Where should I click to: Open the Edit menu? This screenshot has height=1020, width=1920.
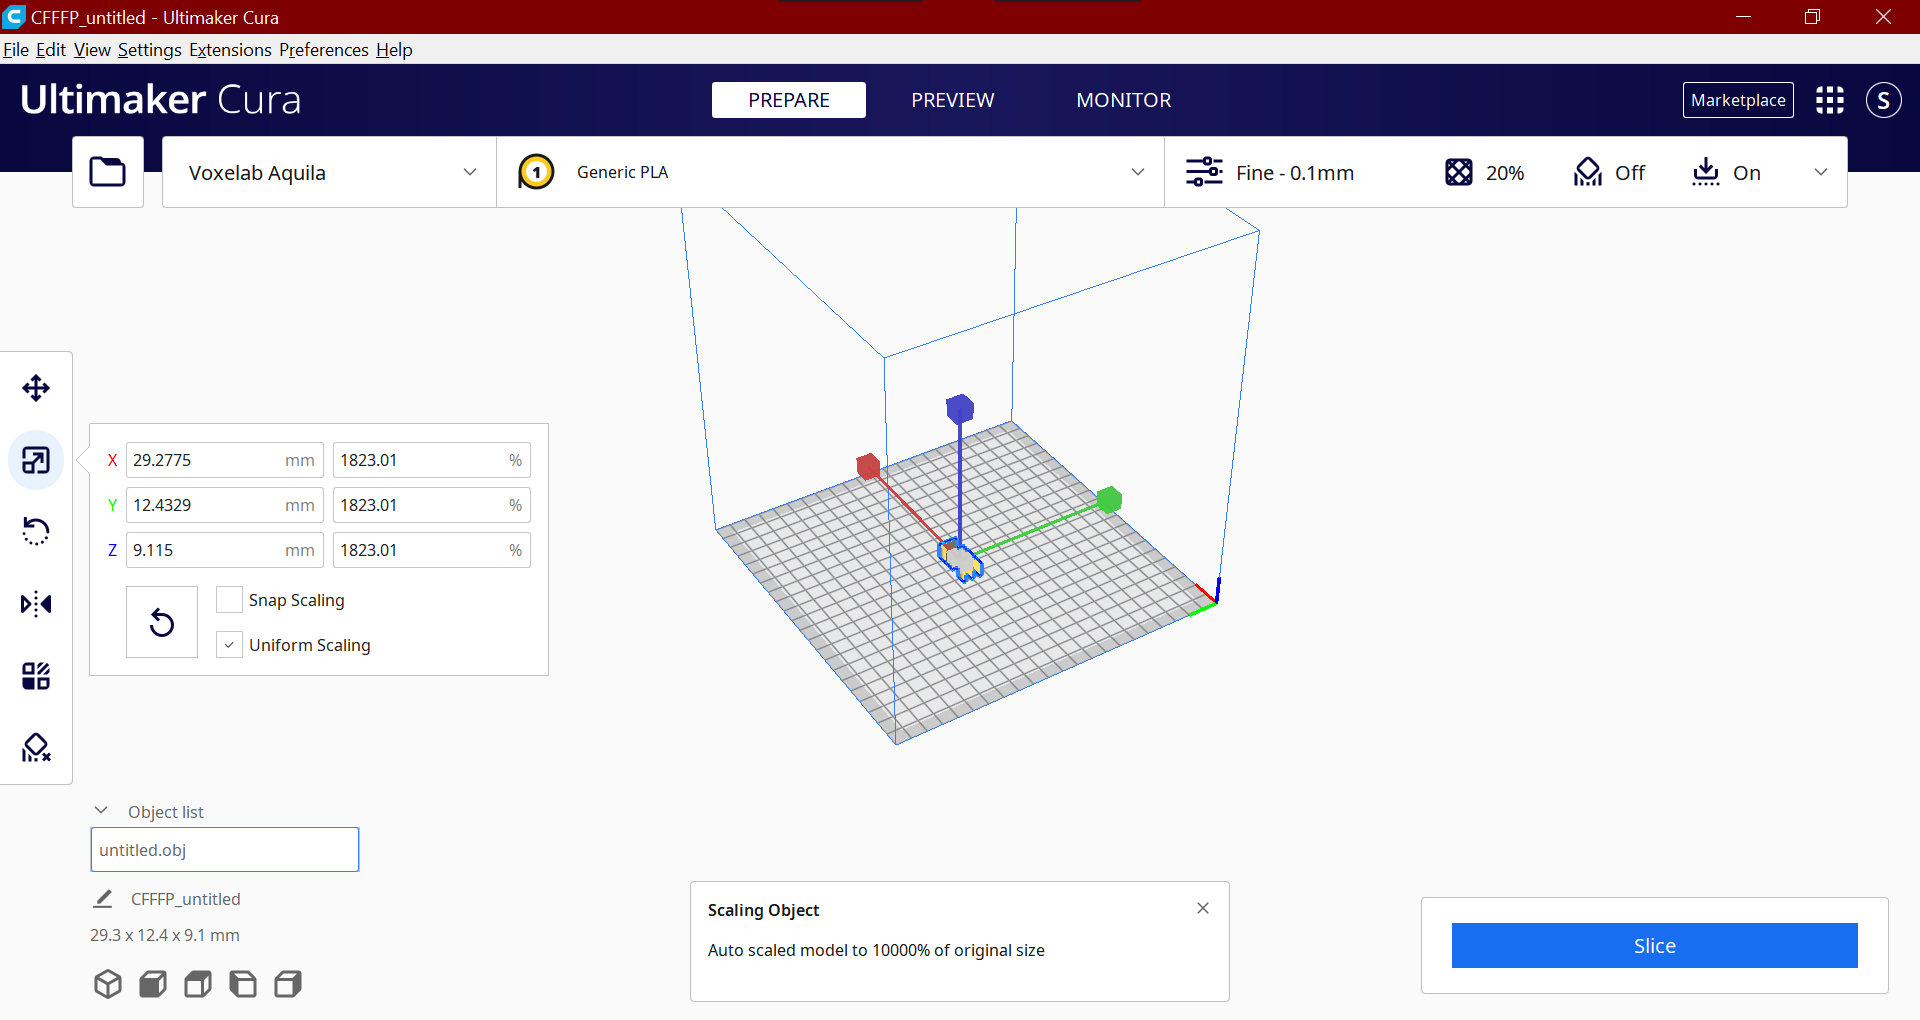(51, 50)
